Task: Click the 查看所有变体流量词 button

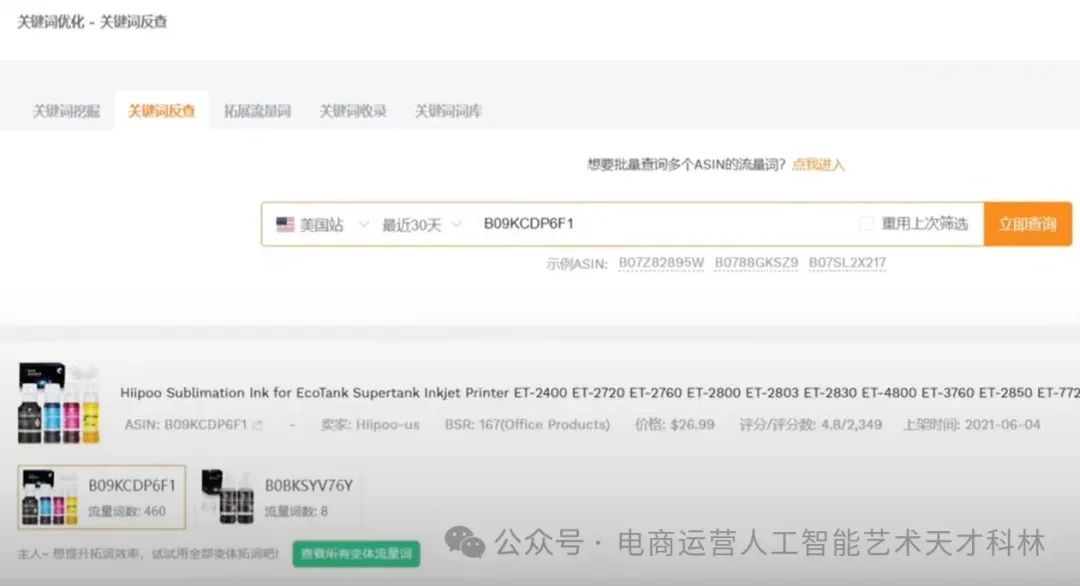Action: 355,552
